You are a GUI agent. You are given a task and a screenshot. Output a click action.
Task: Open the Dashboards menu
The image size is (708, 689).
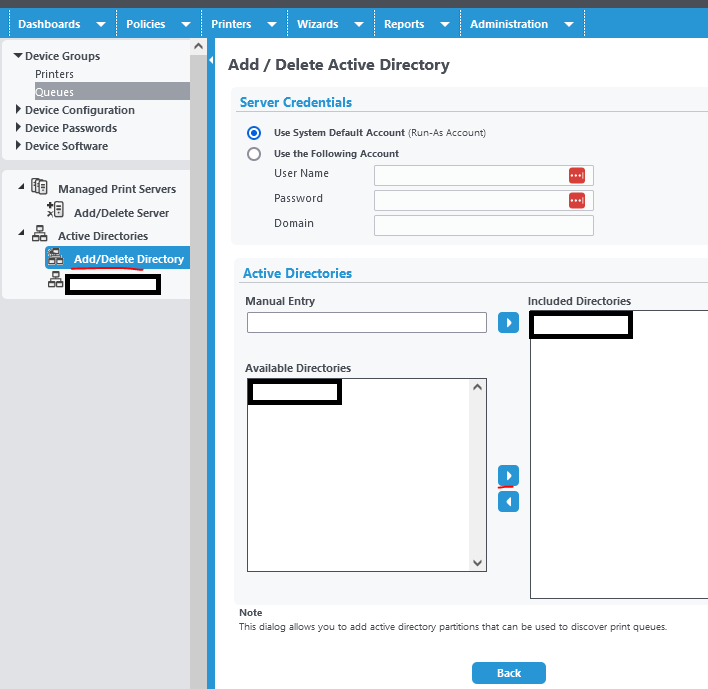pyautogui.click(x=49, y=24)
